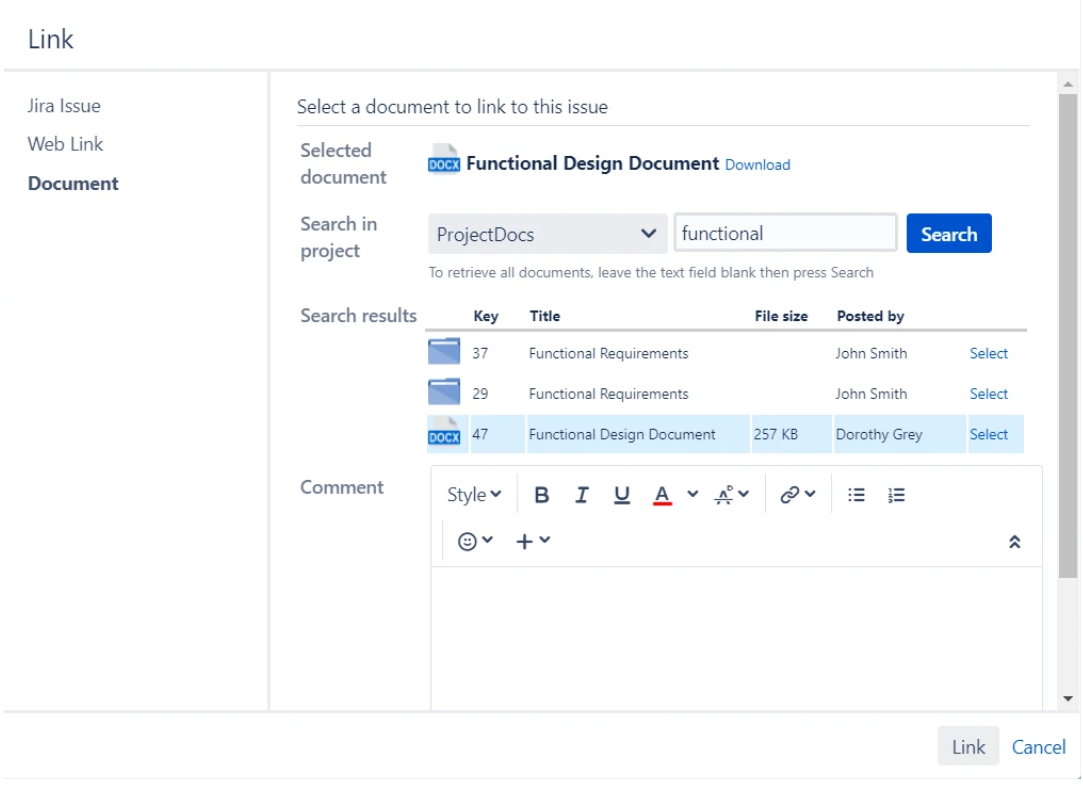Viewport: 1083px width, 787px height.
Task: Toggle bold formatting in comment editor
Action: pyautogui.click(x=542, y=495)
